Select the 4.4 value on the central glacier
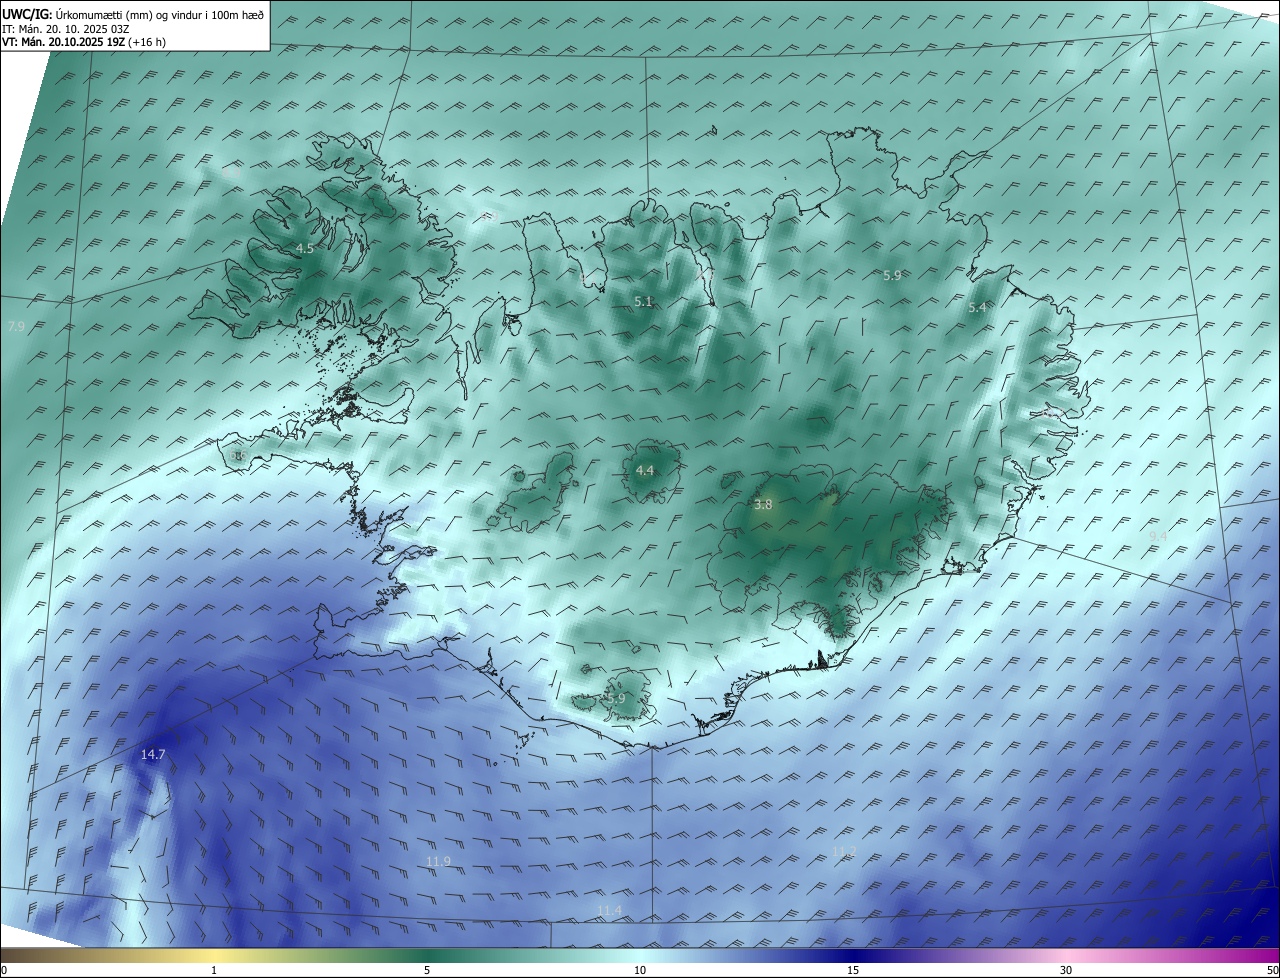 point(645,470)
